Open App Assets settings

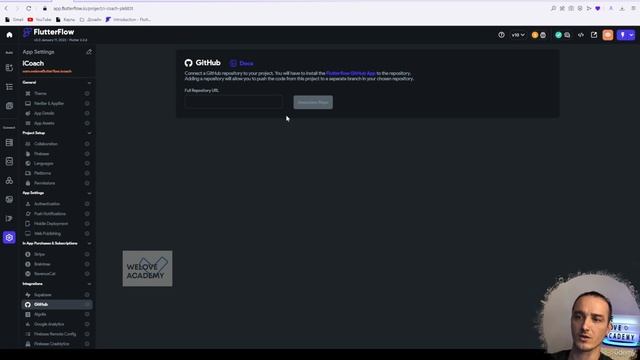[x=57, y=123]
